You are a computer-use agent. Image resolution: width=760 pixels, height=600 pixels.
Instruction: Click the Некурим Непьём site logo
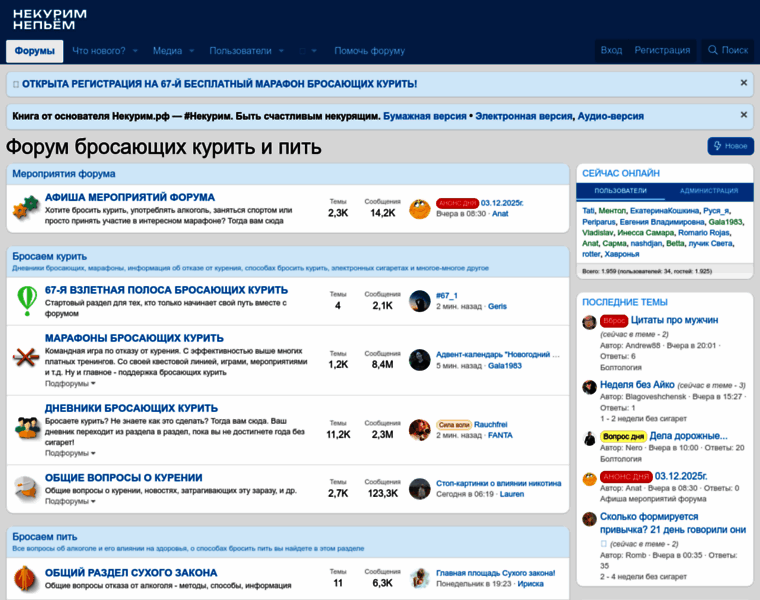click(49, 19)
